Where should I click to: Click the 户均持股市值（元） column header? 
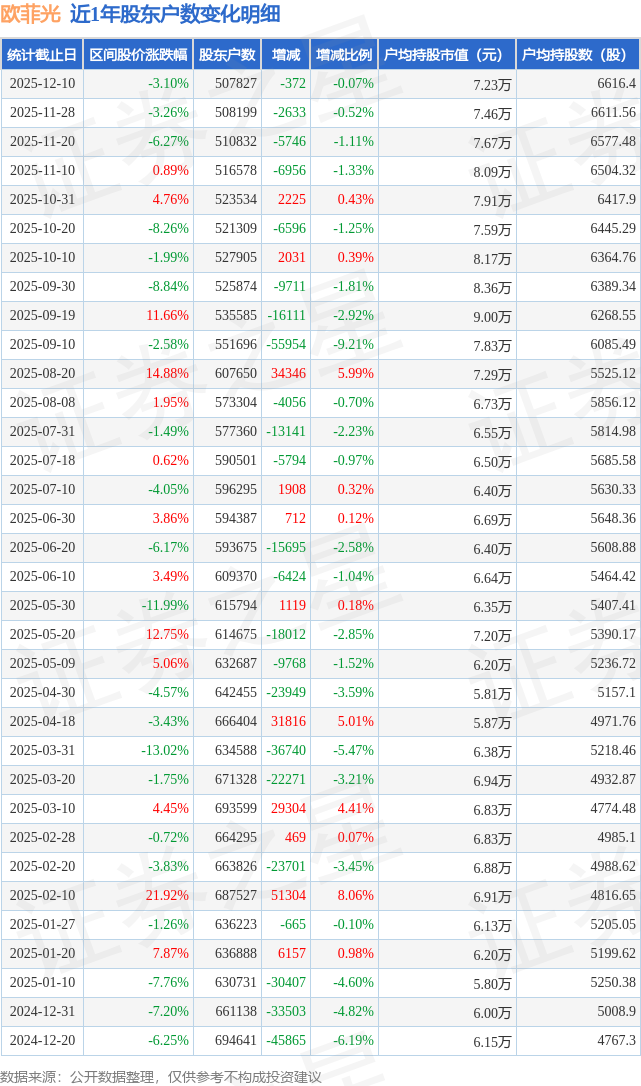click(447, 55)
